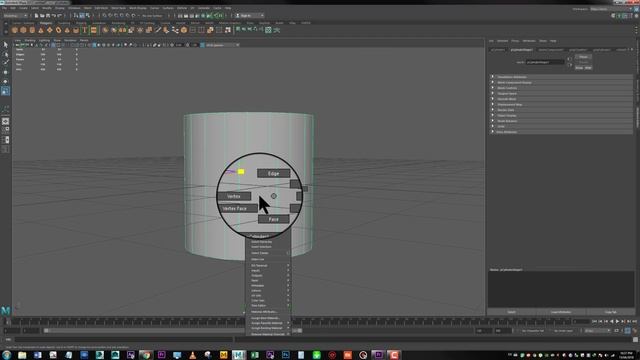Choose Edge in the marking menu

pos(273,173)
